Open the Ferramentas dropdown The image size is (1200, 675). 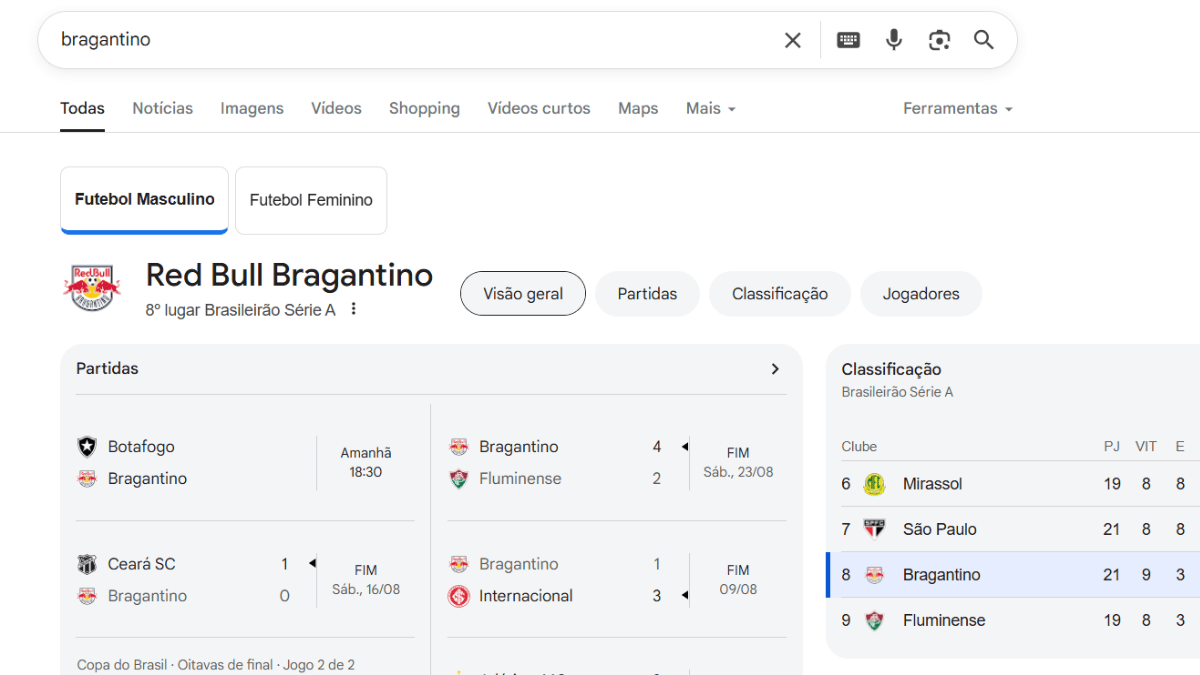(x=957, y=108)
